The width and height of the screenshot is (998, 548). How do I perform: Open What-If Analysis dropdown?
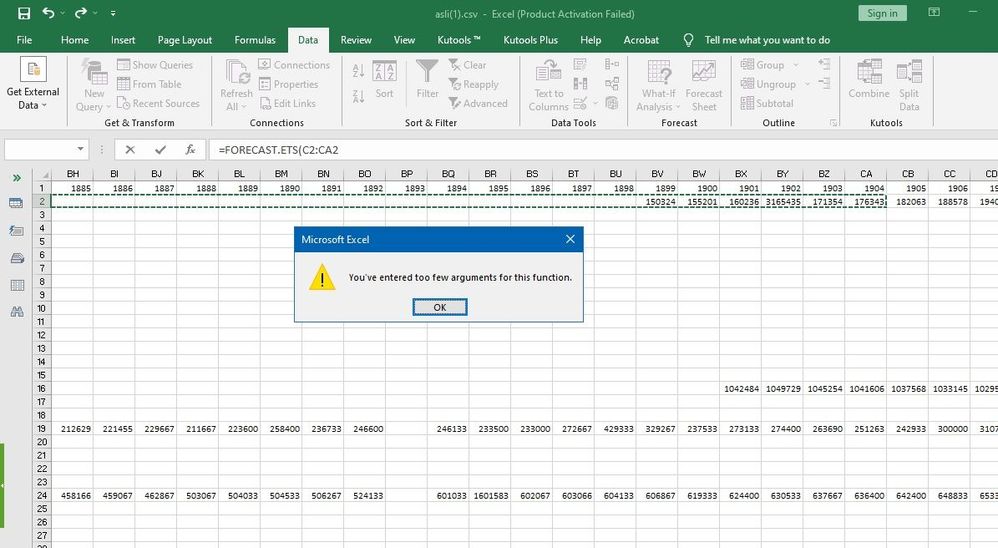click(658, 85)
